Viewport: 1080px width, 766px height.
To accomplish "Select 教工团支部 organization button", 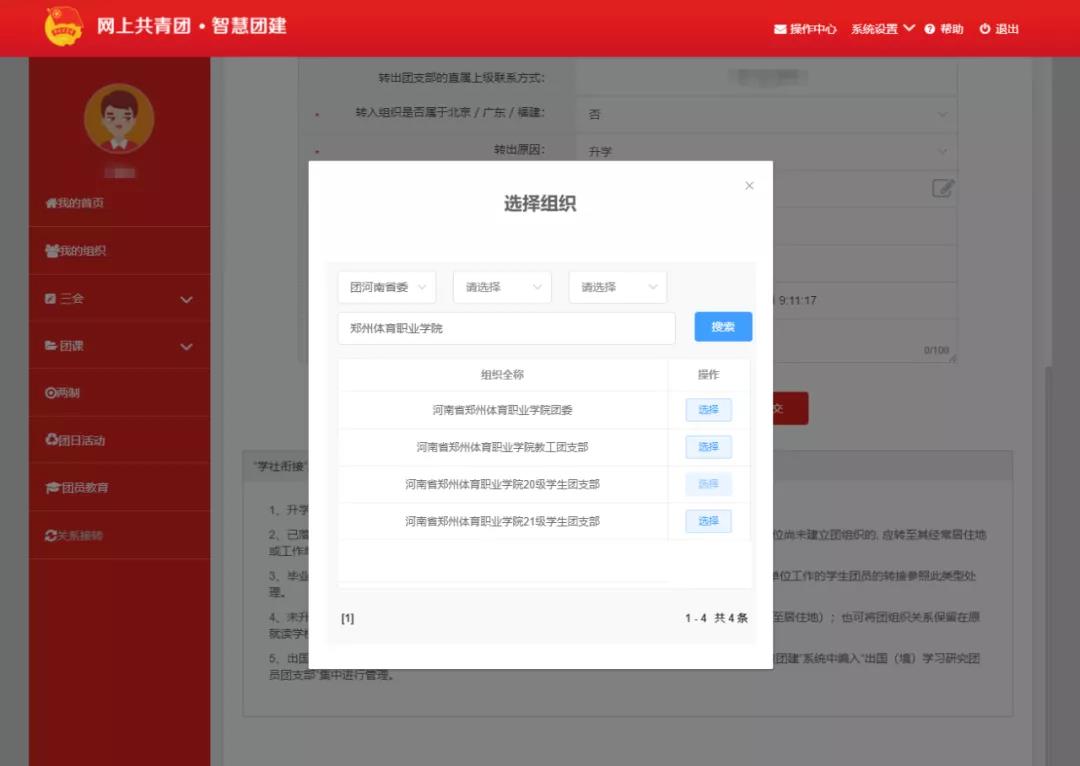I will point(708,447).
